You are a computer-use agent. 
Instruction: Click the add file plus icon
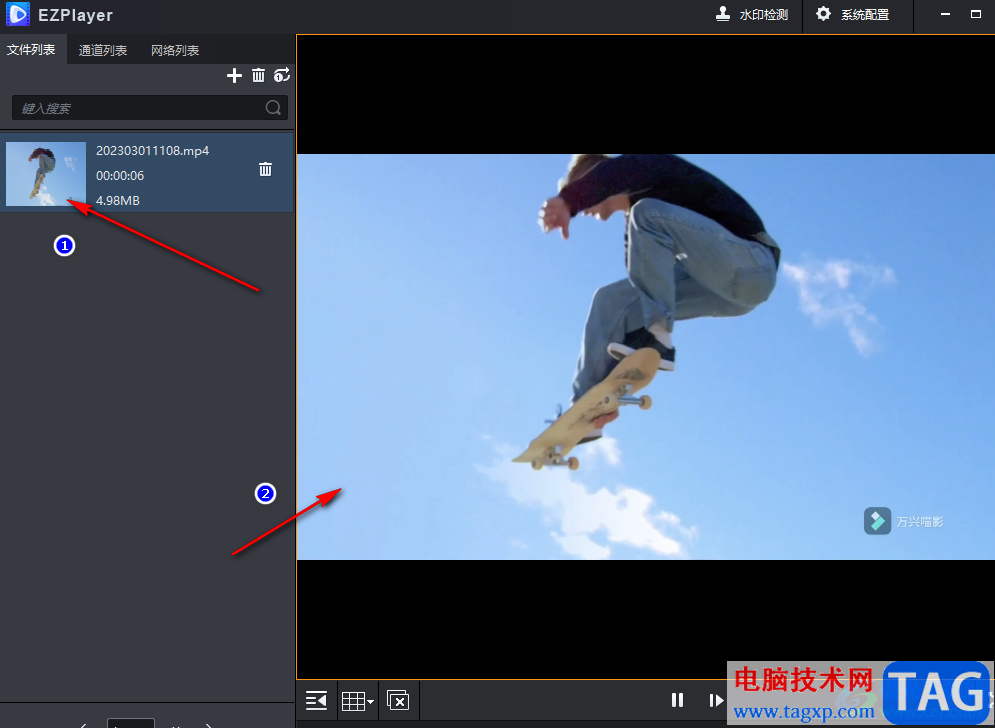pos(234,76)
